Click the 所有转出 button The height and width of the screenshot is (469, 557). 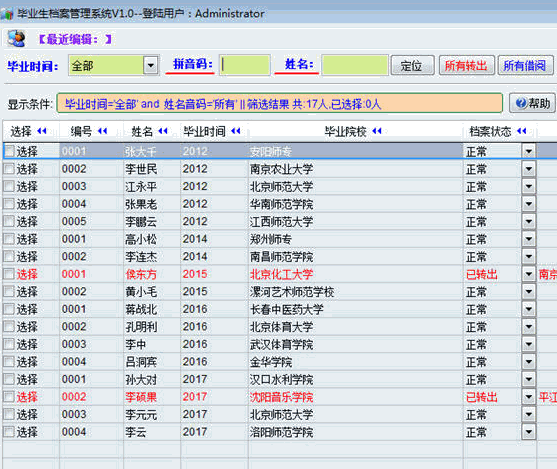(x=466, y=65)
